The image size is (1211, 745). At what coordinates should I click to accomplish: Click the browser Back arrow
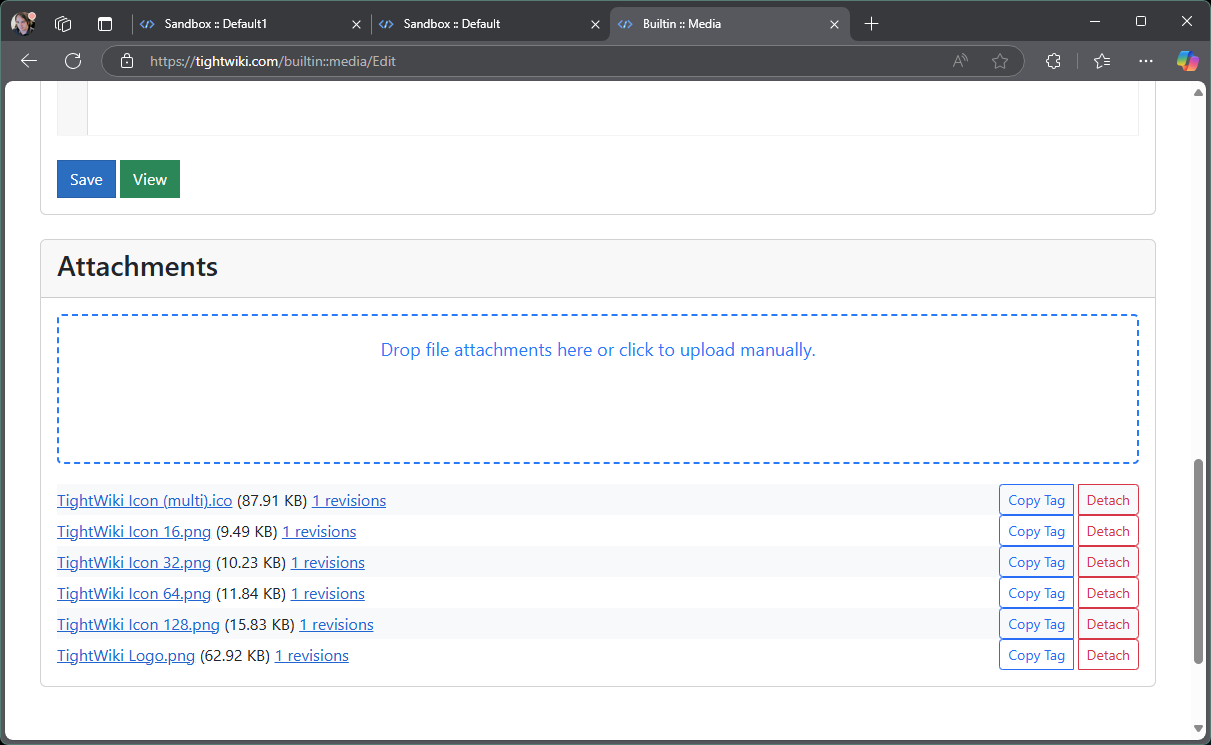29,61
